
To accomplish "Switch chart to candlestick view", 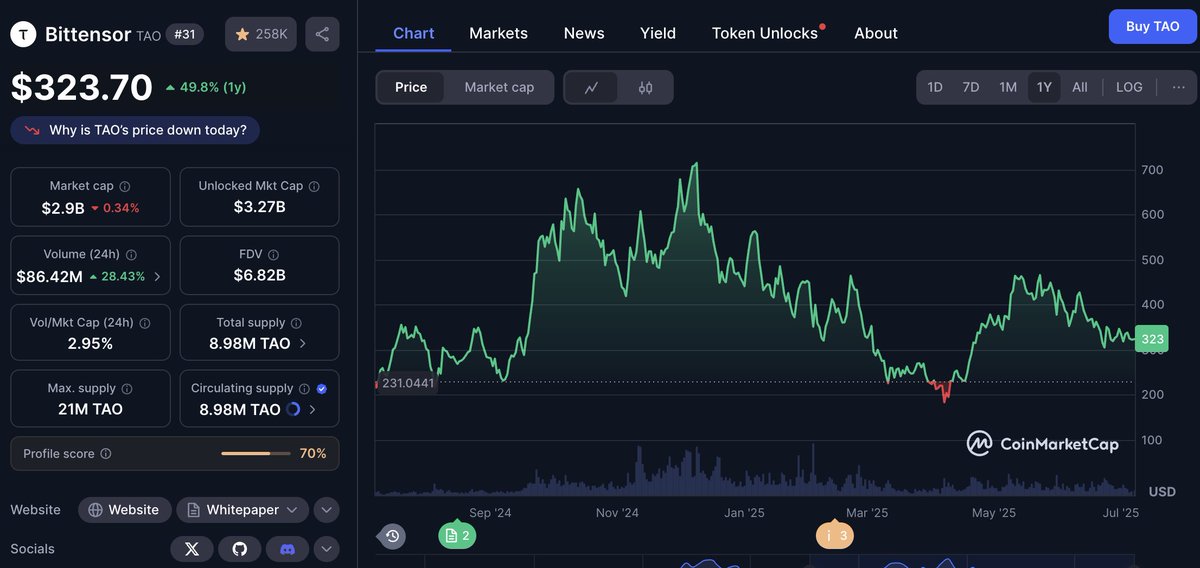I will click(645, 87).
